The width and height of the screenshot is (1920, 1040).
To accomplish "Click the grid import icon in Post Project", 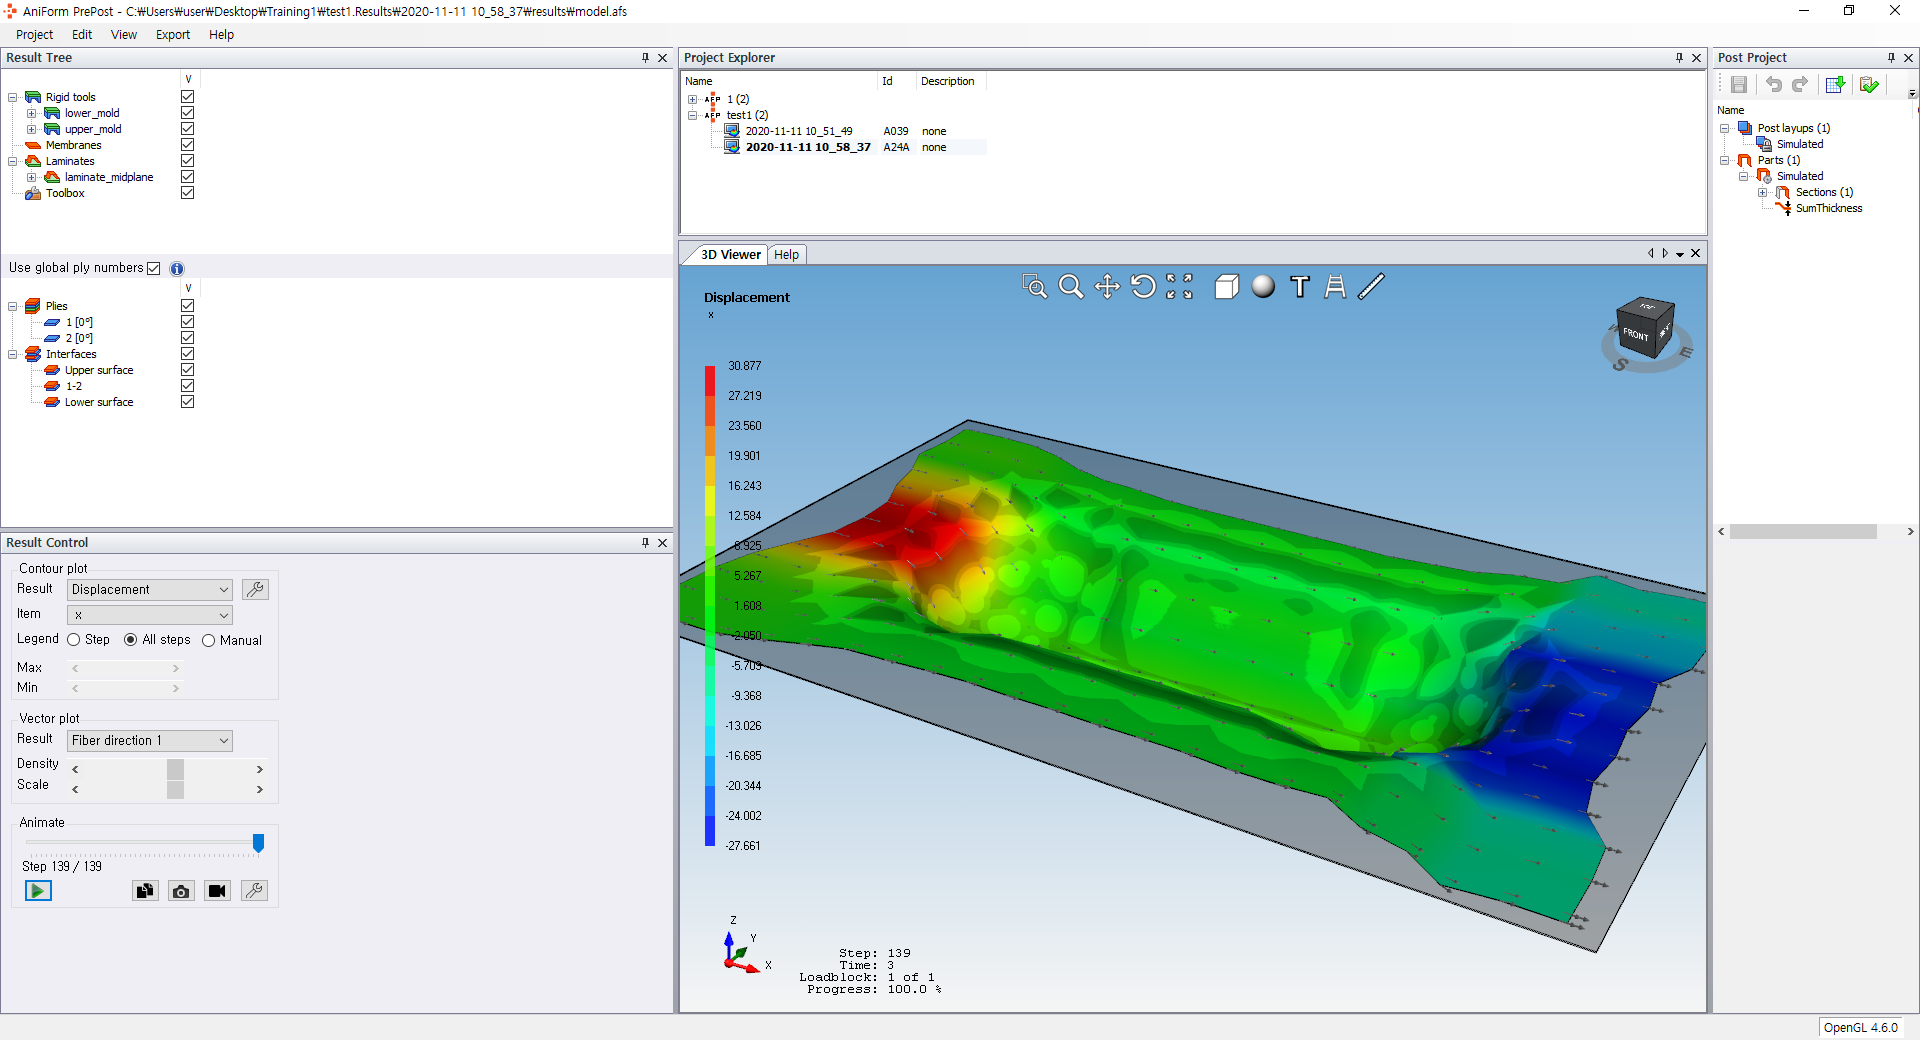I will point(1835,85).
